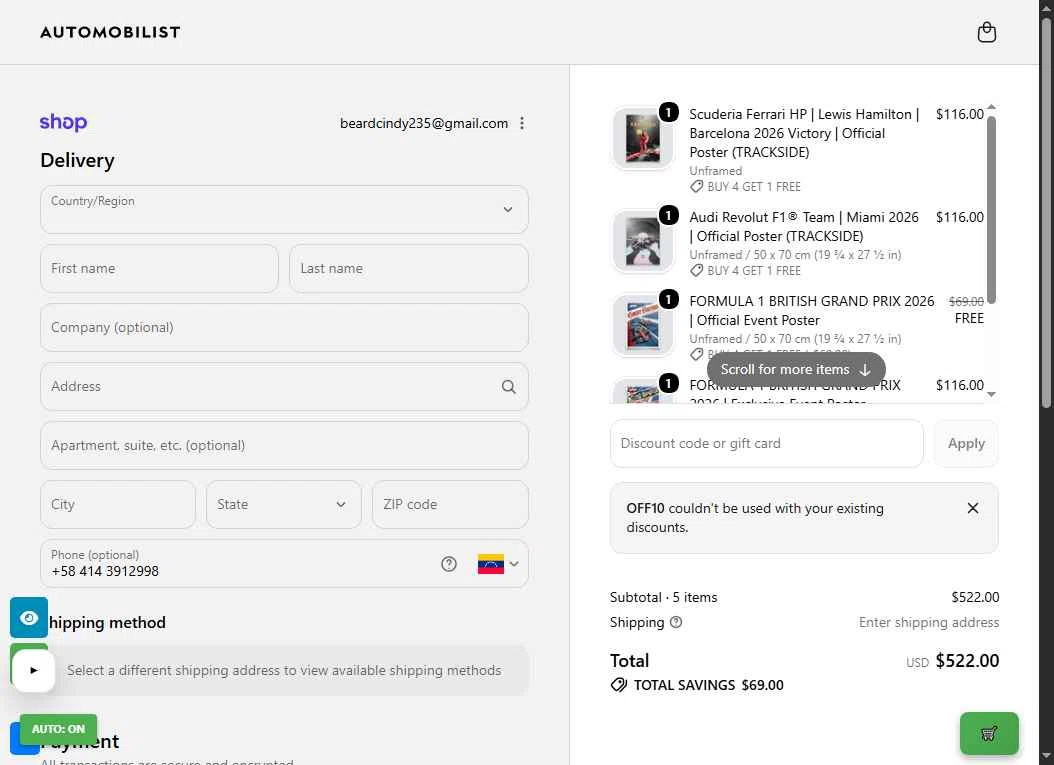1054x765 pixels.
Task: Click the Discount code or gift card field
Action: (x=766, y=444)
